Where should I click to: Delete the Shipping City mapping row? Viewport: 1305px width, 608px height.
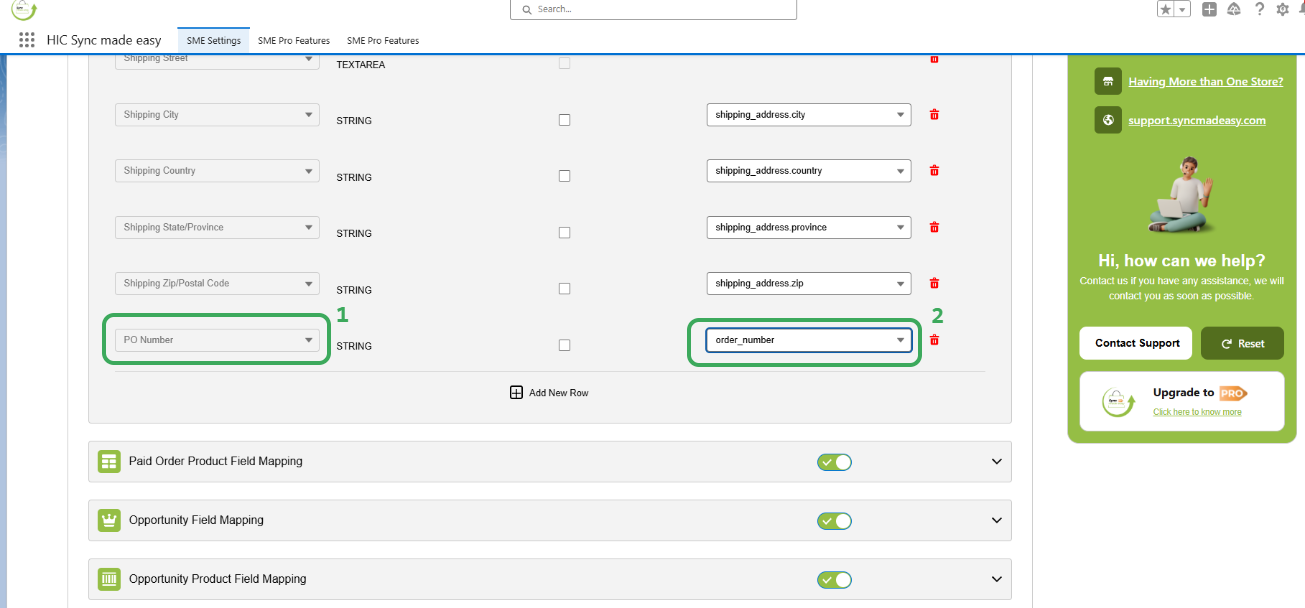tap(934, 115)
